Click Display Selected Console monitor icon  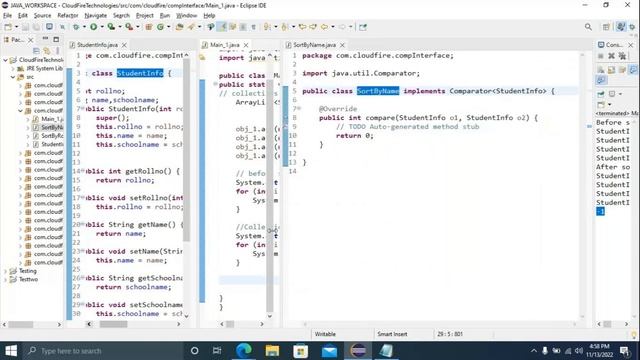click(x=612, y=94)
